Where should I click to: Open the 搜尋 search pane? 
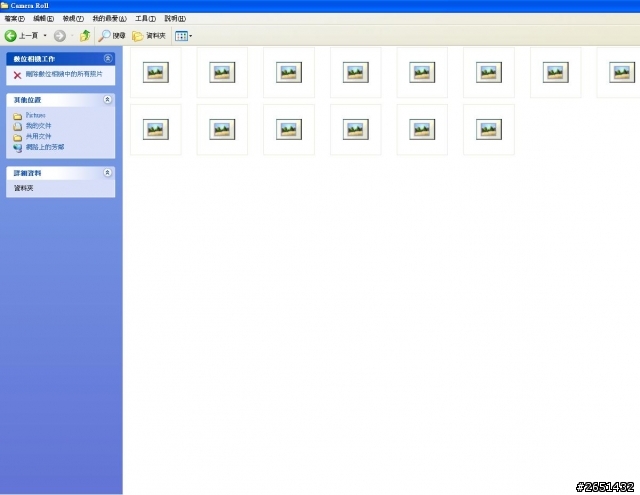(112, 36)
